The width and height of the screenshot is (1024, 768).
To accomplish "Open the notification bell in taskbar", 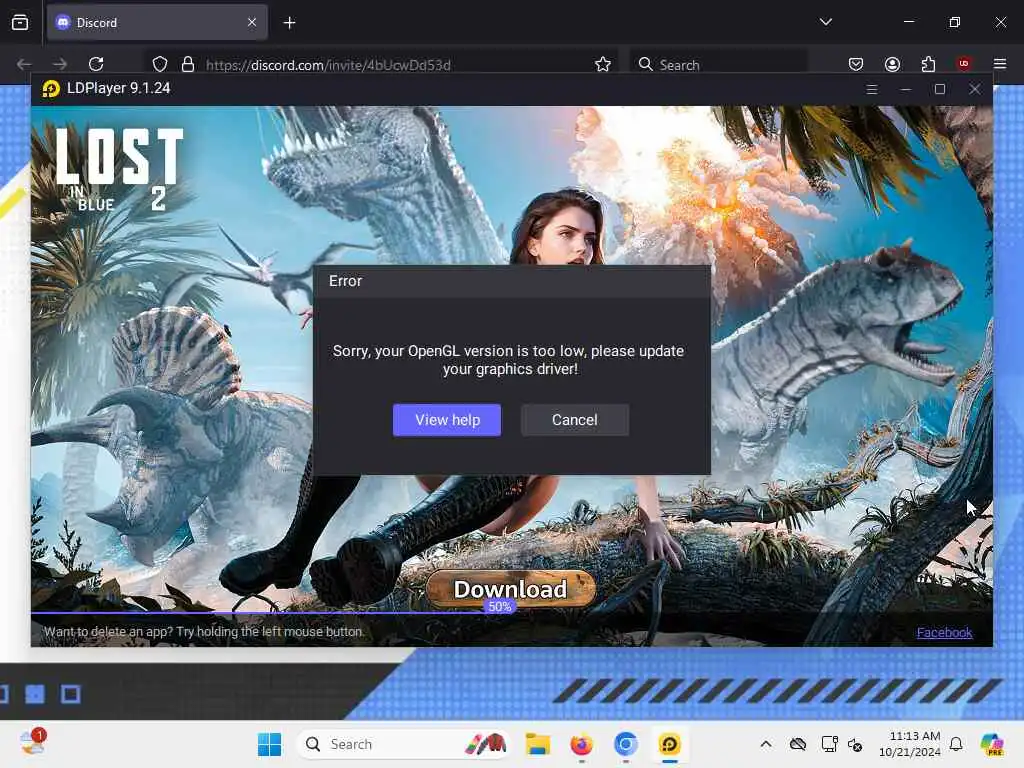I will 956,744.
